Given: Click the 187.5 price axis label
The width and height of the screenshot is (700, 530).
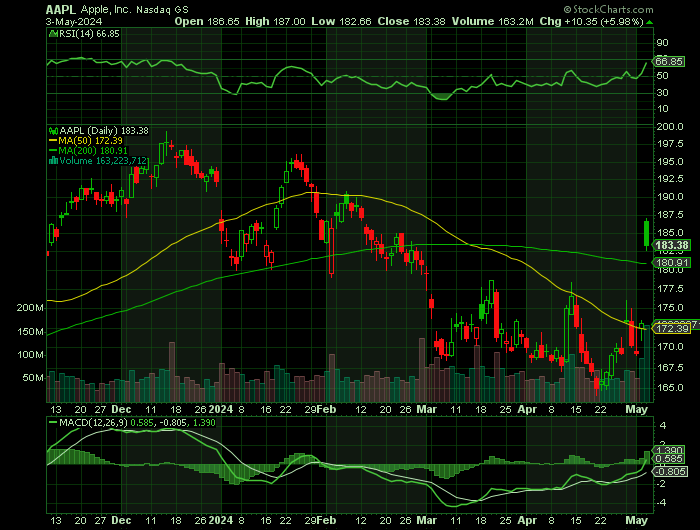Looking at the screenshot, I should point(670,215).
